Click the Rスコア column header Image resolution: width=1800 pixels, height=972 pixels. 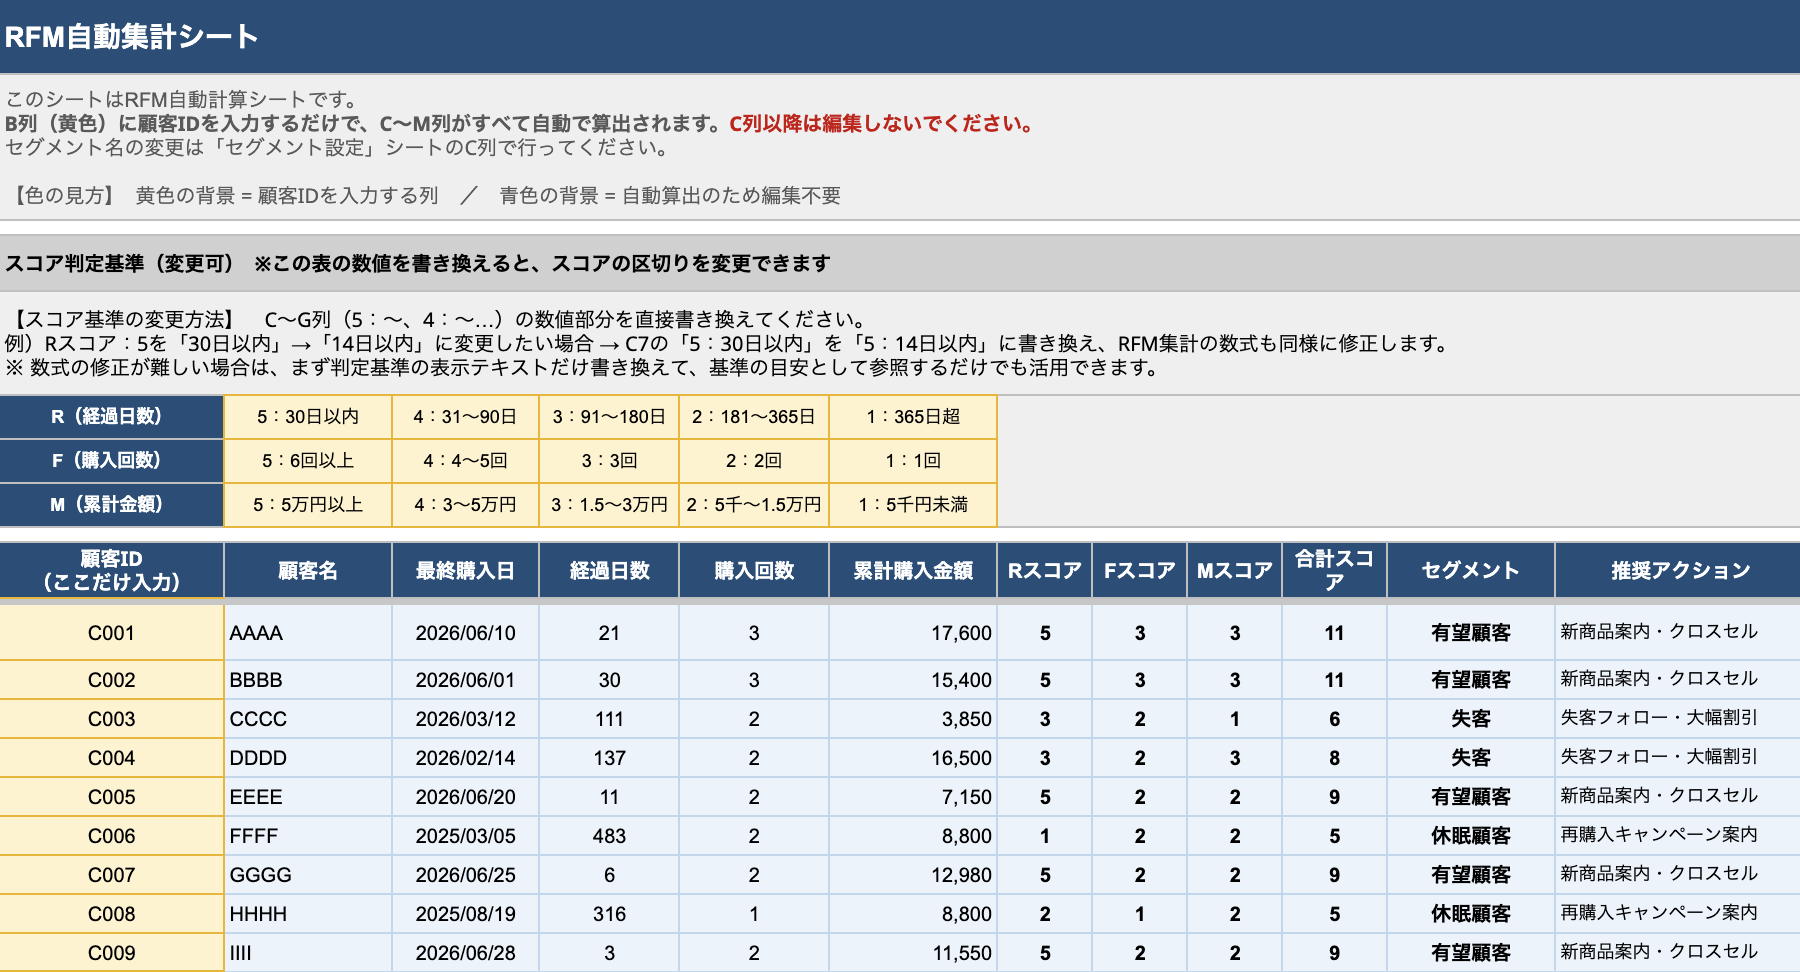(x=1044, y=571)
